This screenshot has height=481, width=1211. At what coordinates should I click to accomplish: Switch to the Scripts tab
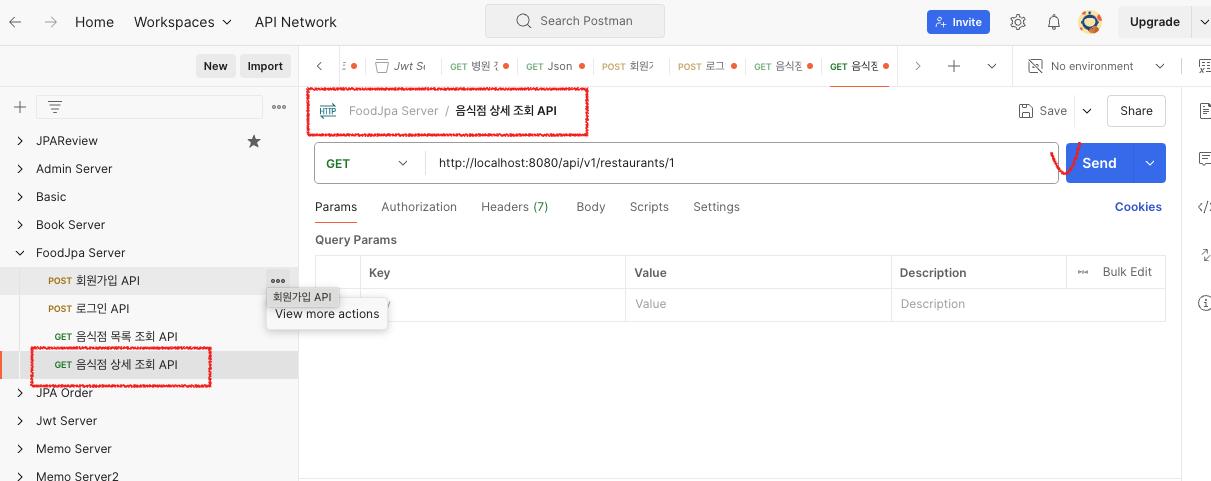(x=649, y=207)
